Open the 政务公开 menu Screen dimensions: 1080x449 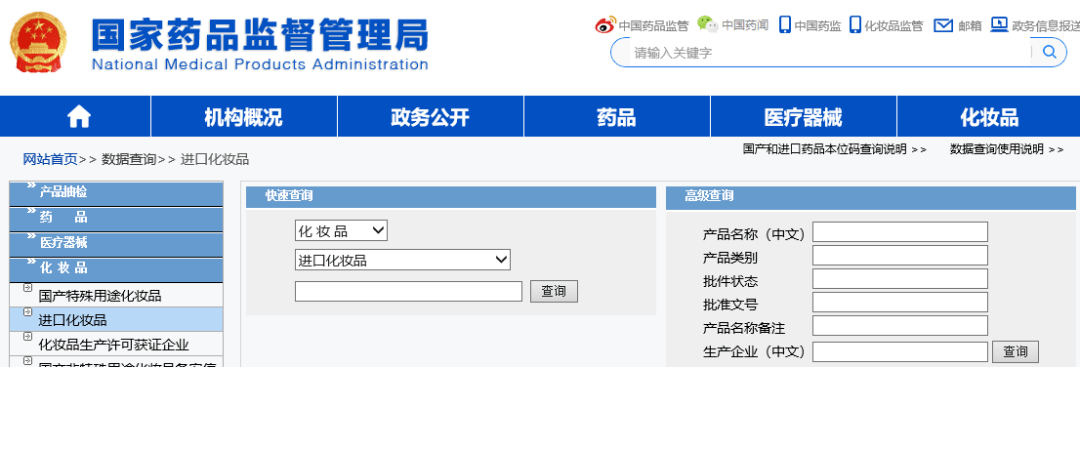430,117
